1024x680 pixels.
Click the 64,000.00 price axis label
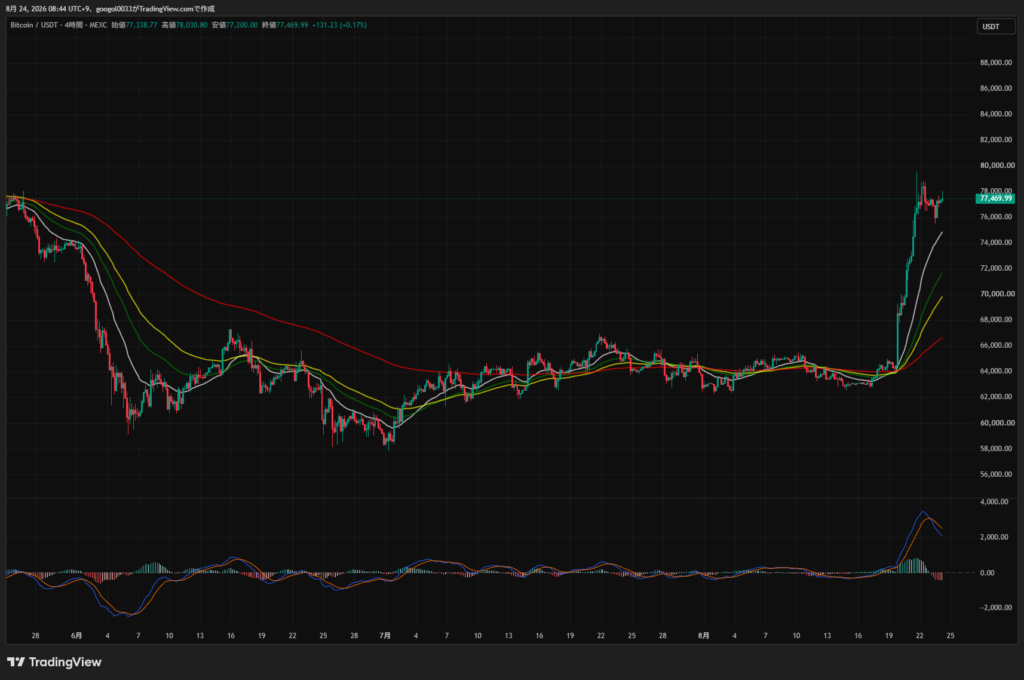coord(997,371)
